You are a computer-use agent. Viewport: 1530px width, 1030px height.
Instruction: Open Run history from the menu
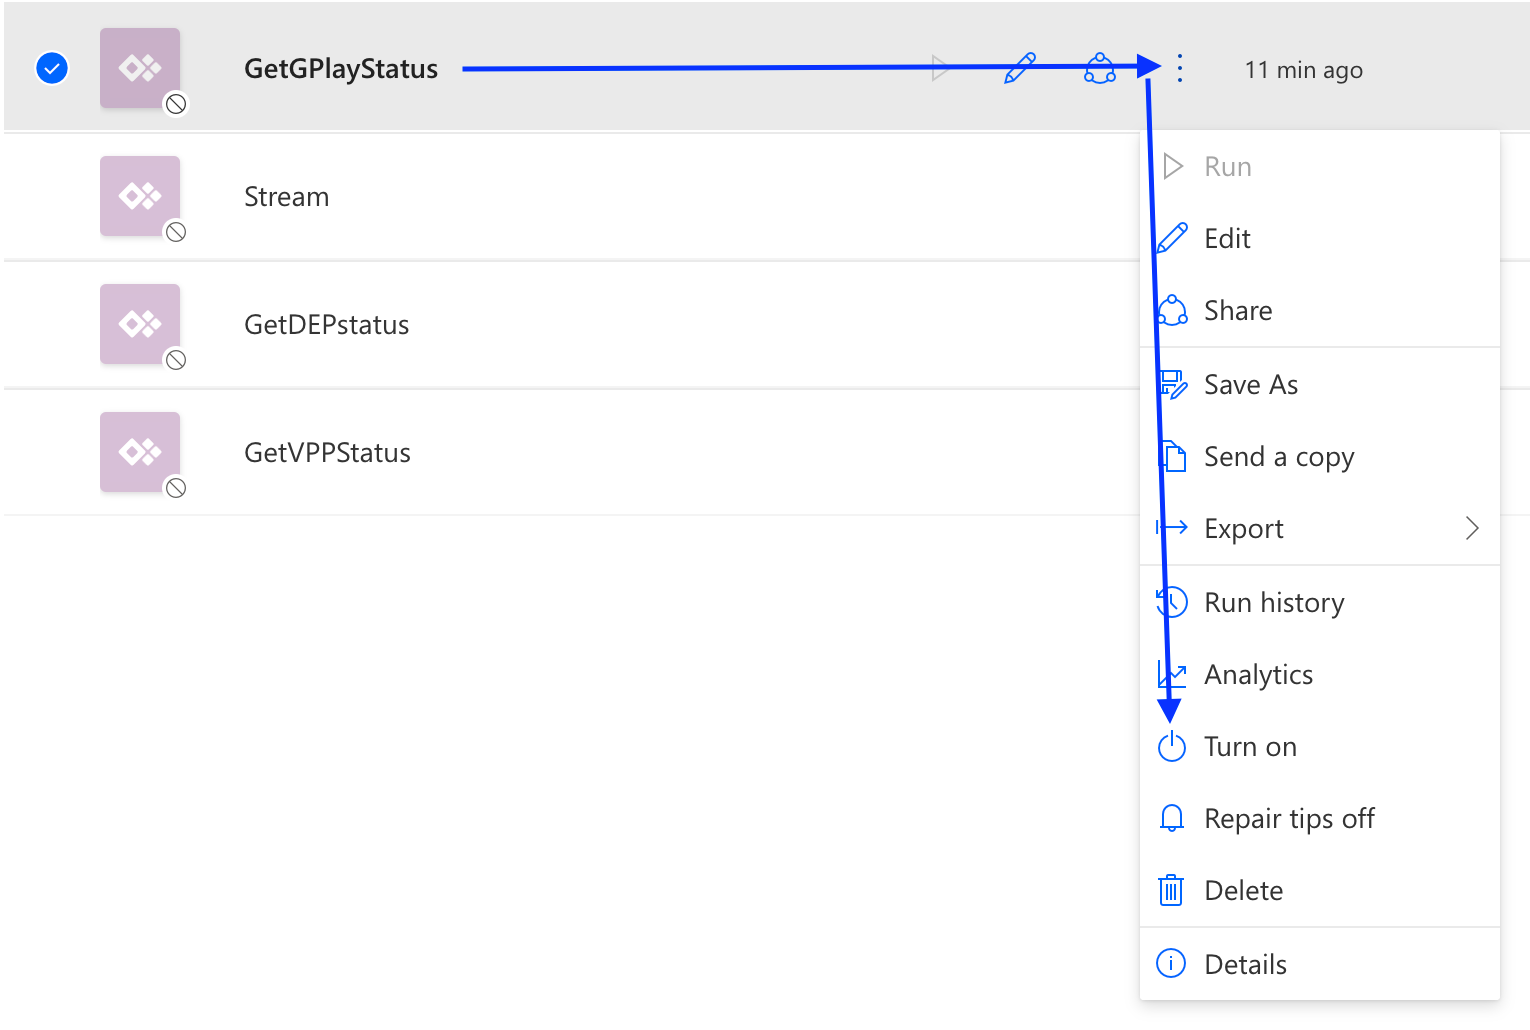click(x=1274, y=603)
